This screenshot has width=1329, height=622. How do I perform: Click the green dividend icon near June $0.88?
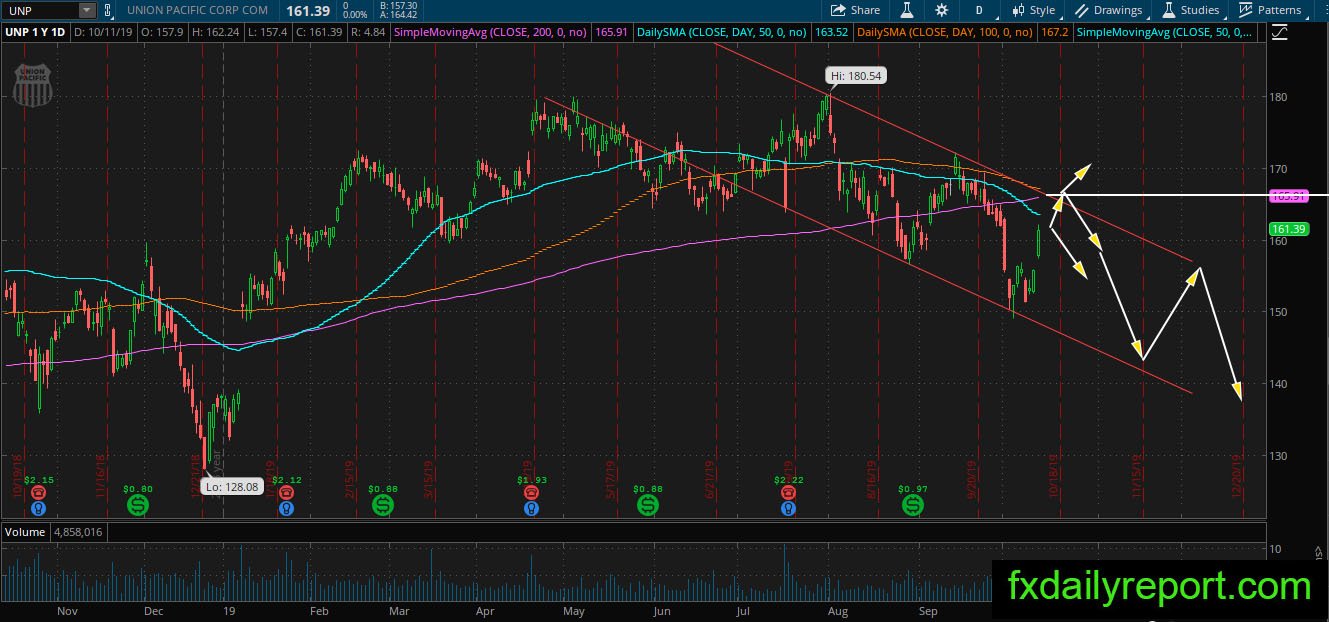point(647,505)
